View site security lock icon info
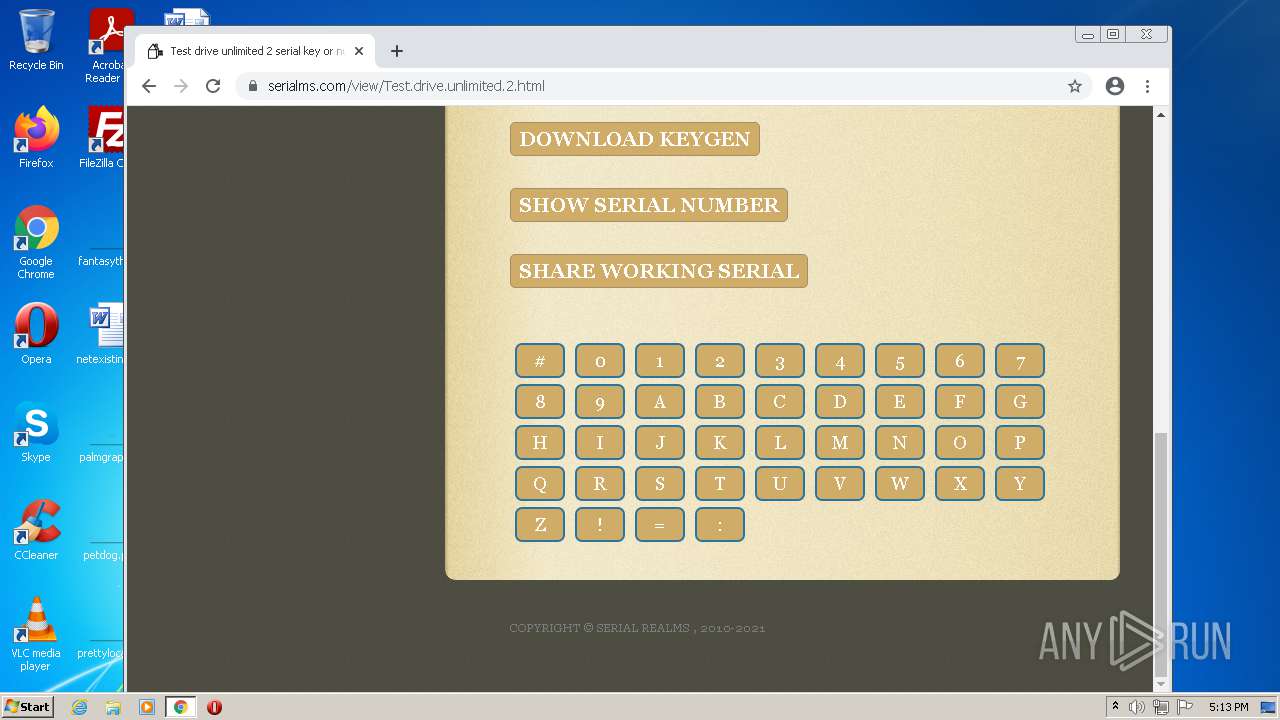Image resolution: width=1280 pixels, height=720 pixels. 253,86
